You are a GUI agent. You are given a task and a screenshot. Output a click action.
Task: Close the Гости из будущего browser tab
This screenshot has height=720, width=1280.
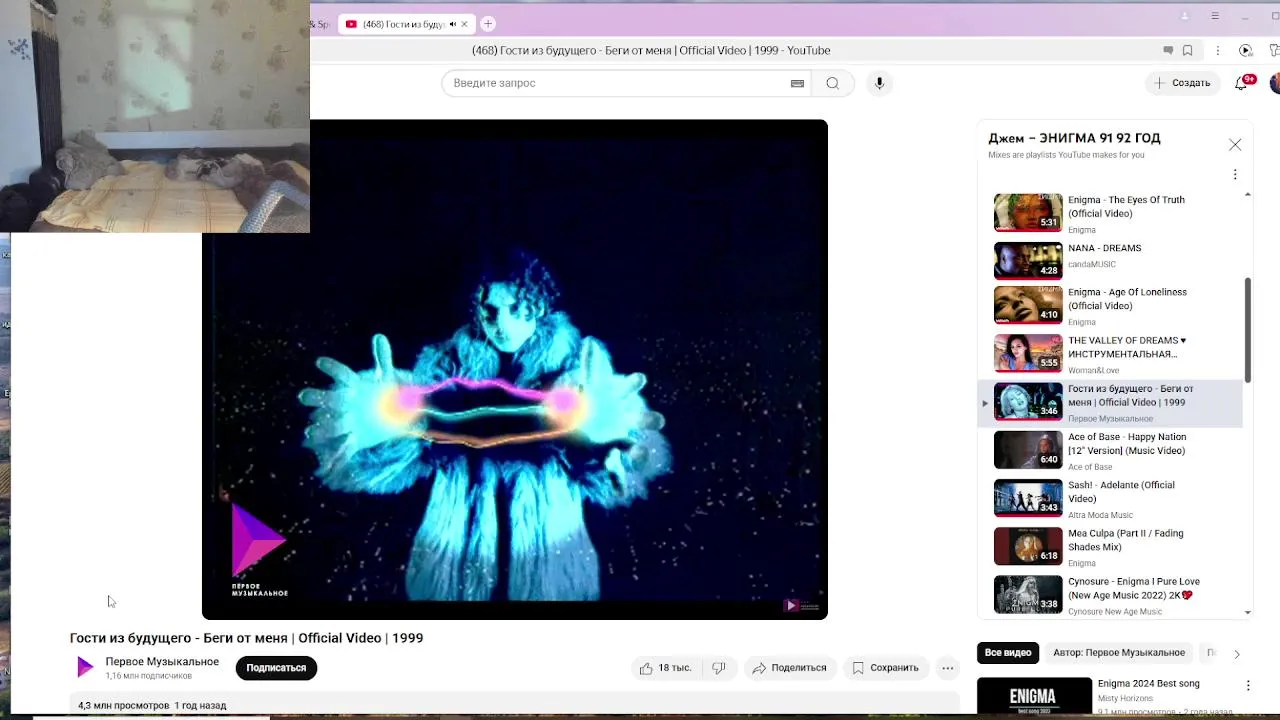[x=464, y=24]
